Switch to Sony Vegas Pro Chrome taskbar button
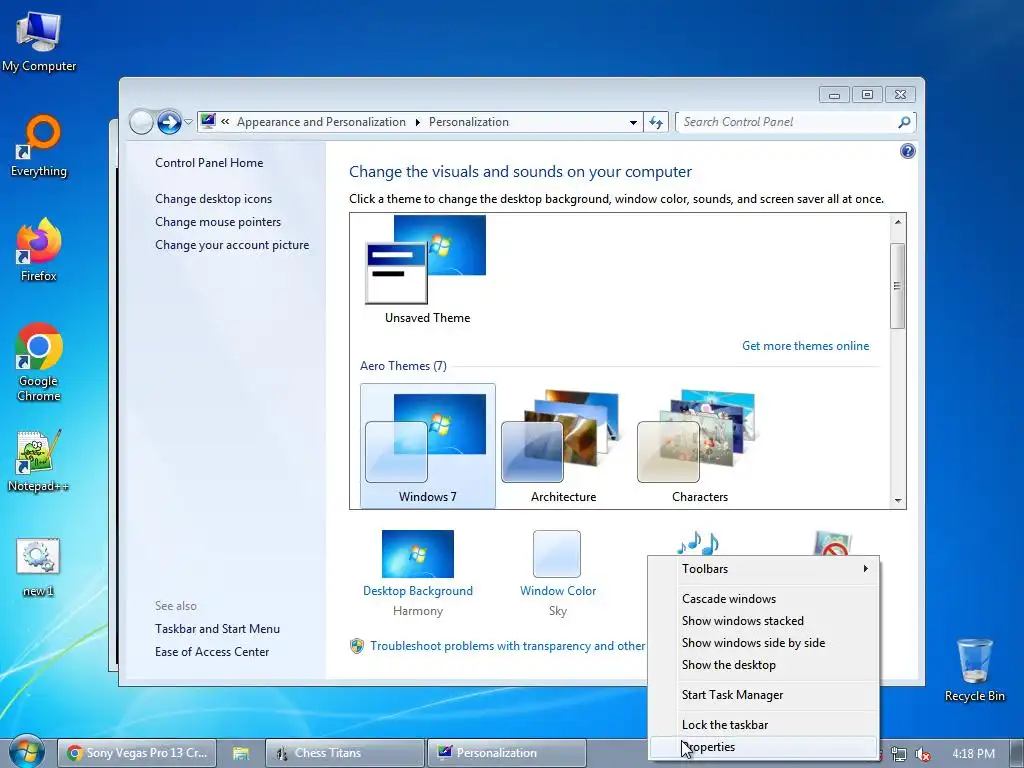This screenshot has height=768, width=1024. (x=137, y=753)
